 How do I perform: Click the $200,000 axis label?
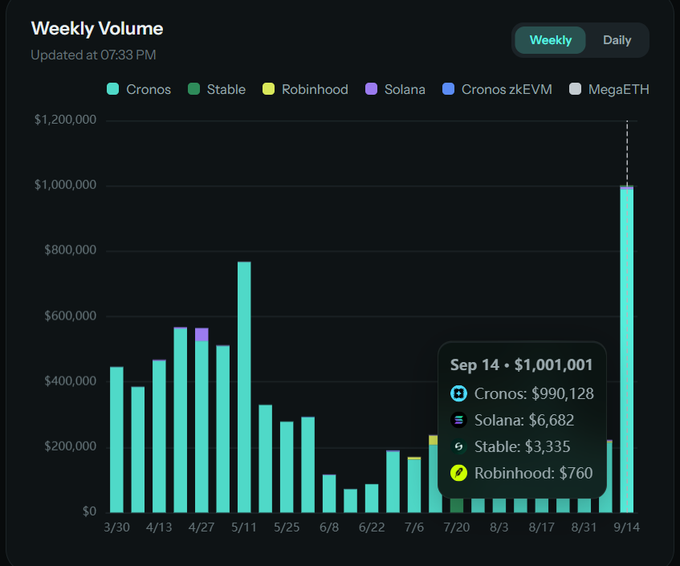pyautogui.click(x=70, y=446)
